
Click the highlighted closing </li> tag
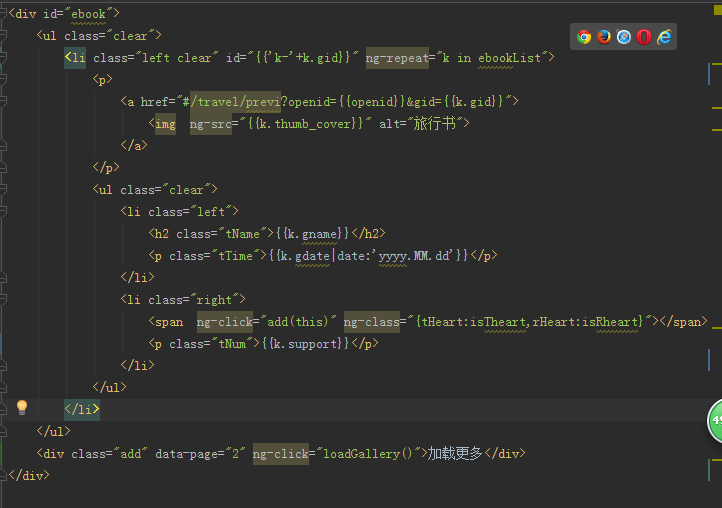click(82, 409)
